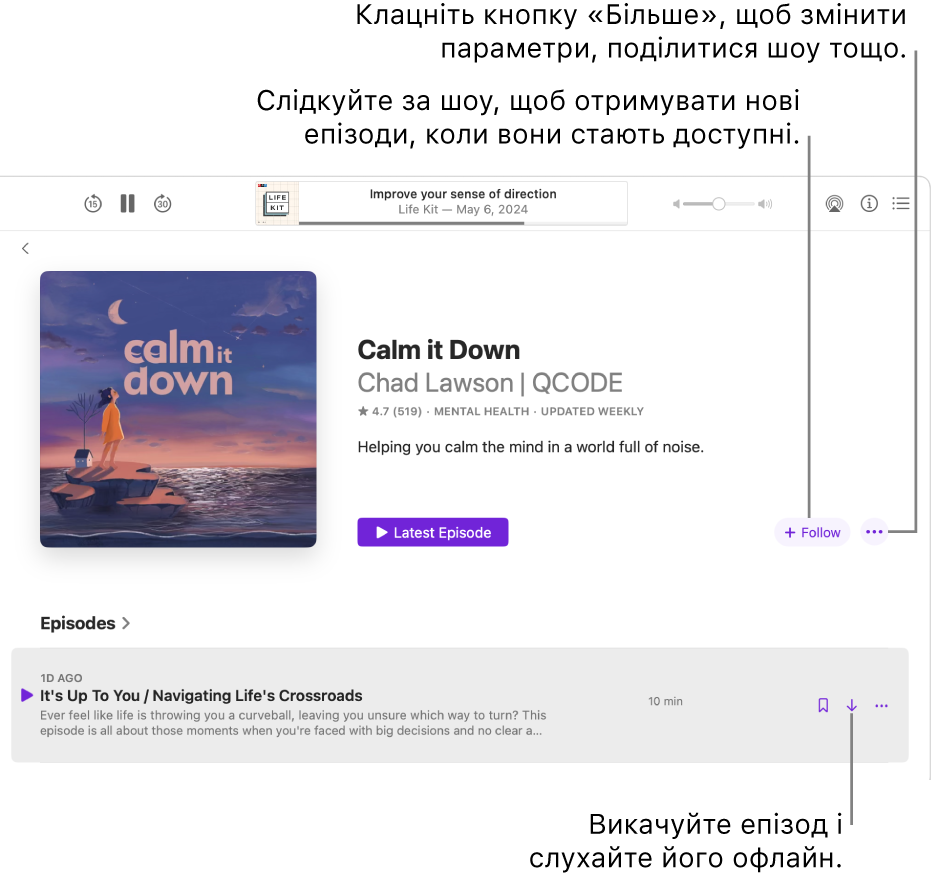The image size is (934, 880).
Task: Skip back 15 seconds
Action: tap(93, 204)
